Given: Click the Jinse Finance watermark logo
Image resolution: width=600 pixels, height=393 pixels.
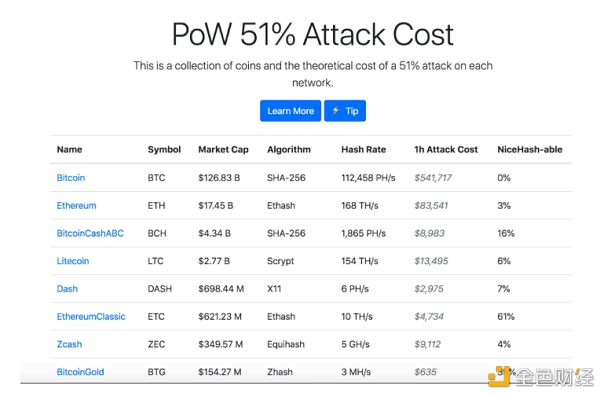Looking at the screenshot, I should click(541, 376).
